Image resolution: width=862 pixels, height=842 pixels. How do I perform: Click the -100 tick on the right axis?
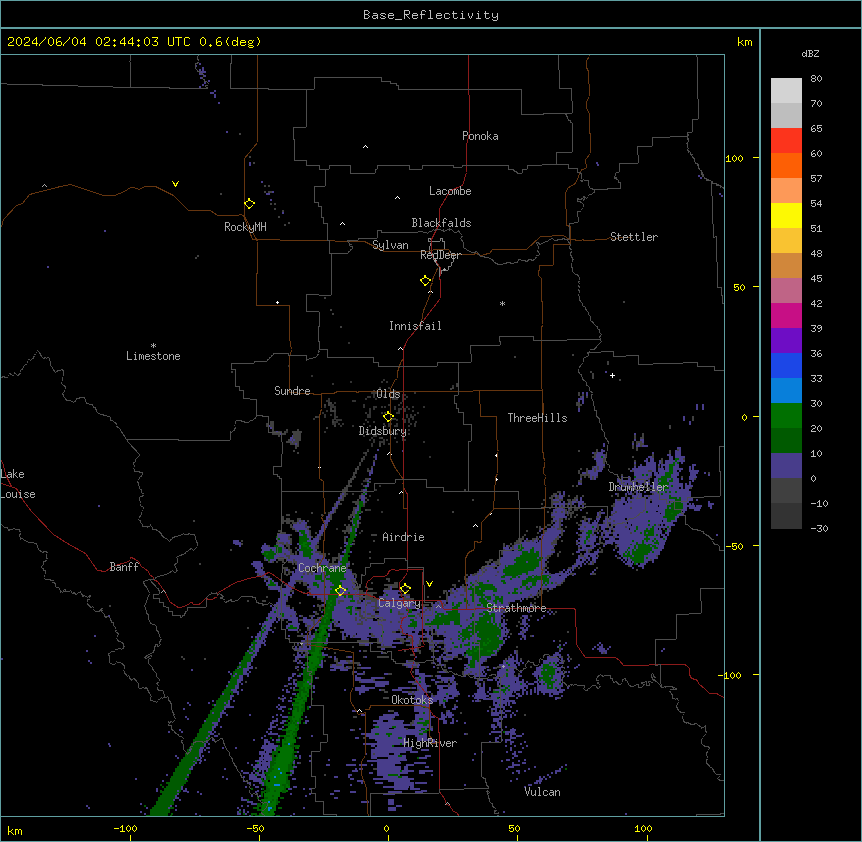click(731, 675)
